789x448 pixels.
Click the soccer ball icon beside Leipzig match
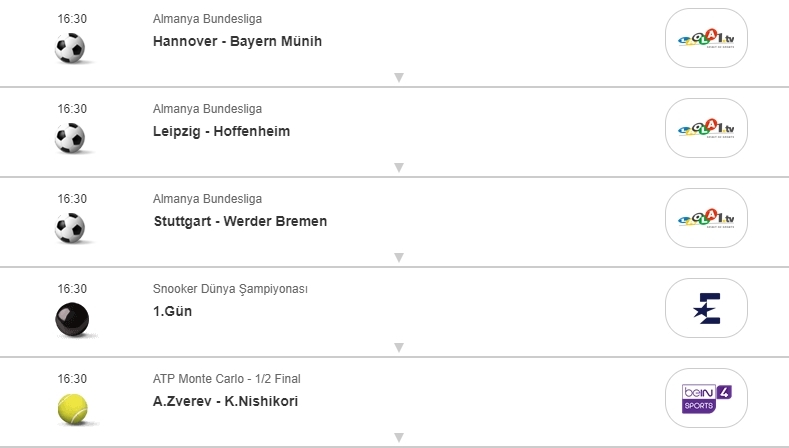click(71, 138)
